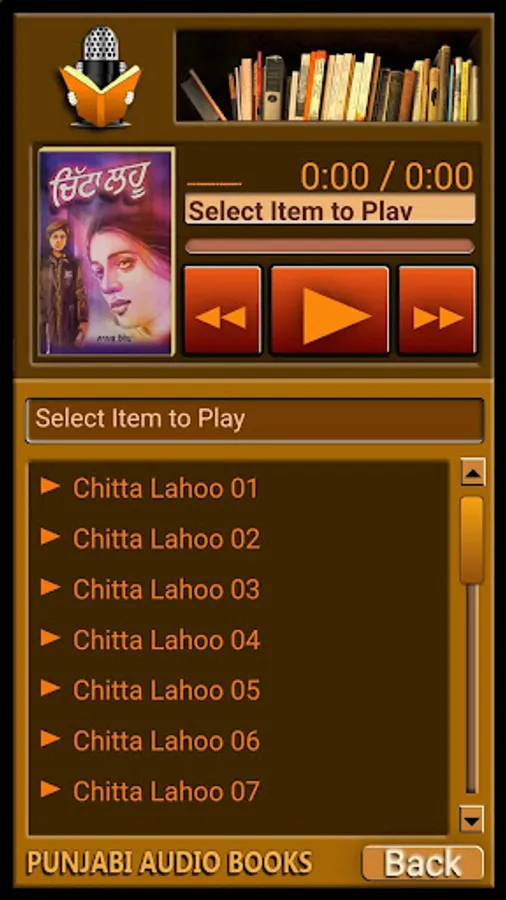
Task: Click the large play button
Action: click(330, 311)
